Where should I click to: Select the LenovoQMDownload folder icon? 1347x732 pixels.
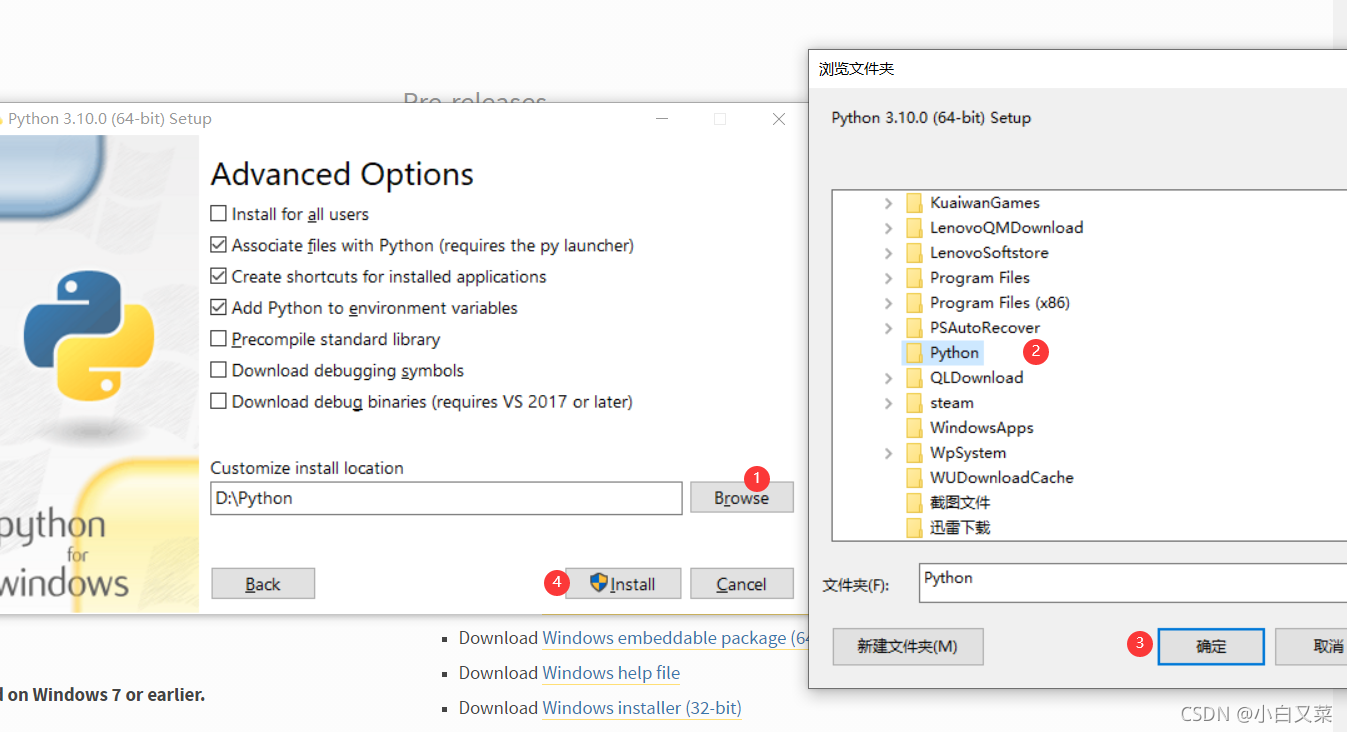[x=914, y=228]
